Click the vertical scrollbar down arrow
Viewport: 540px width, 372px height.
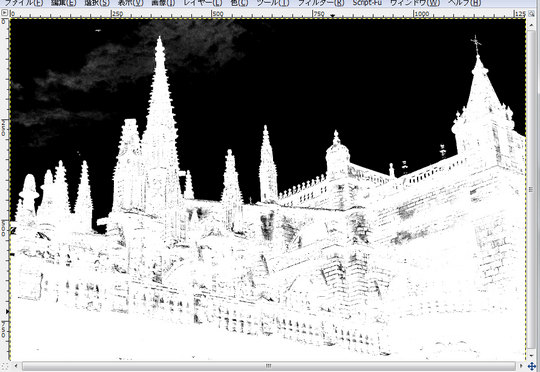tap(532, 356)
